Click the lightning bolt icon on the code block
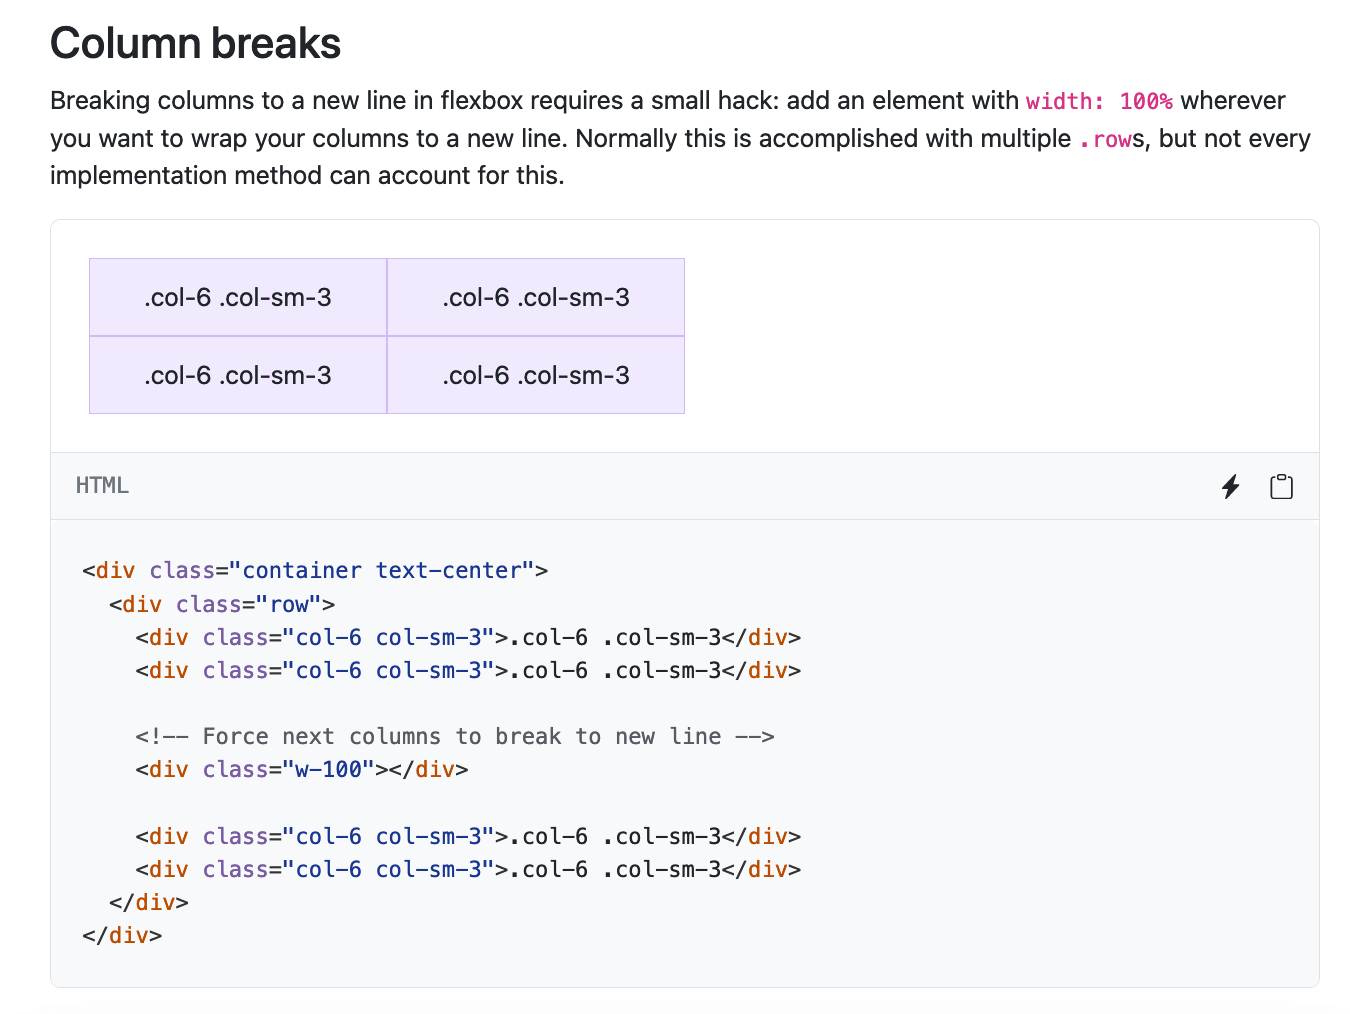Image resolution: width=1350 pixels, height=1014 pixels. click(1230, 486)
